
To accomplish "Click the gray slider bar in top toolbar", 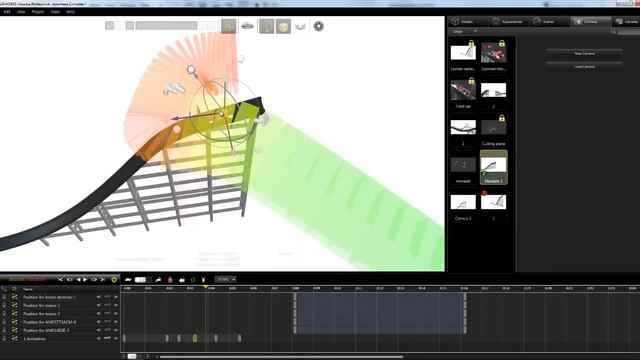I will click(x=166, y=26).
